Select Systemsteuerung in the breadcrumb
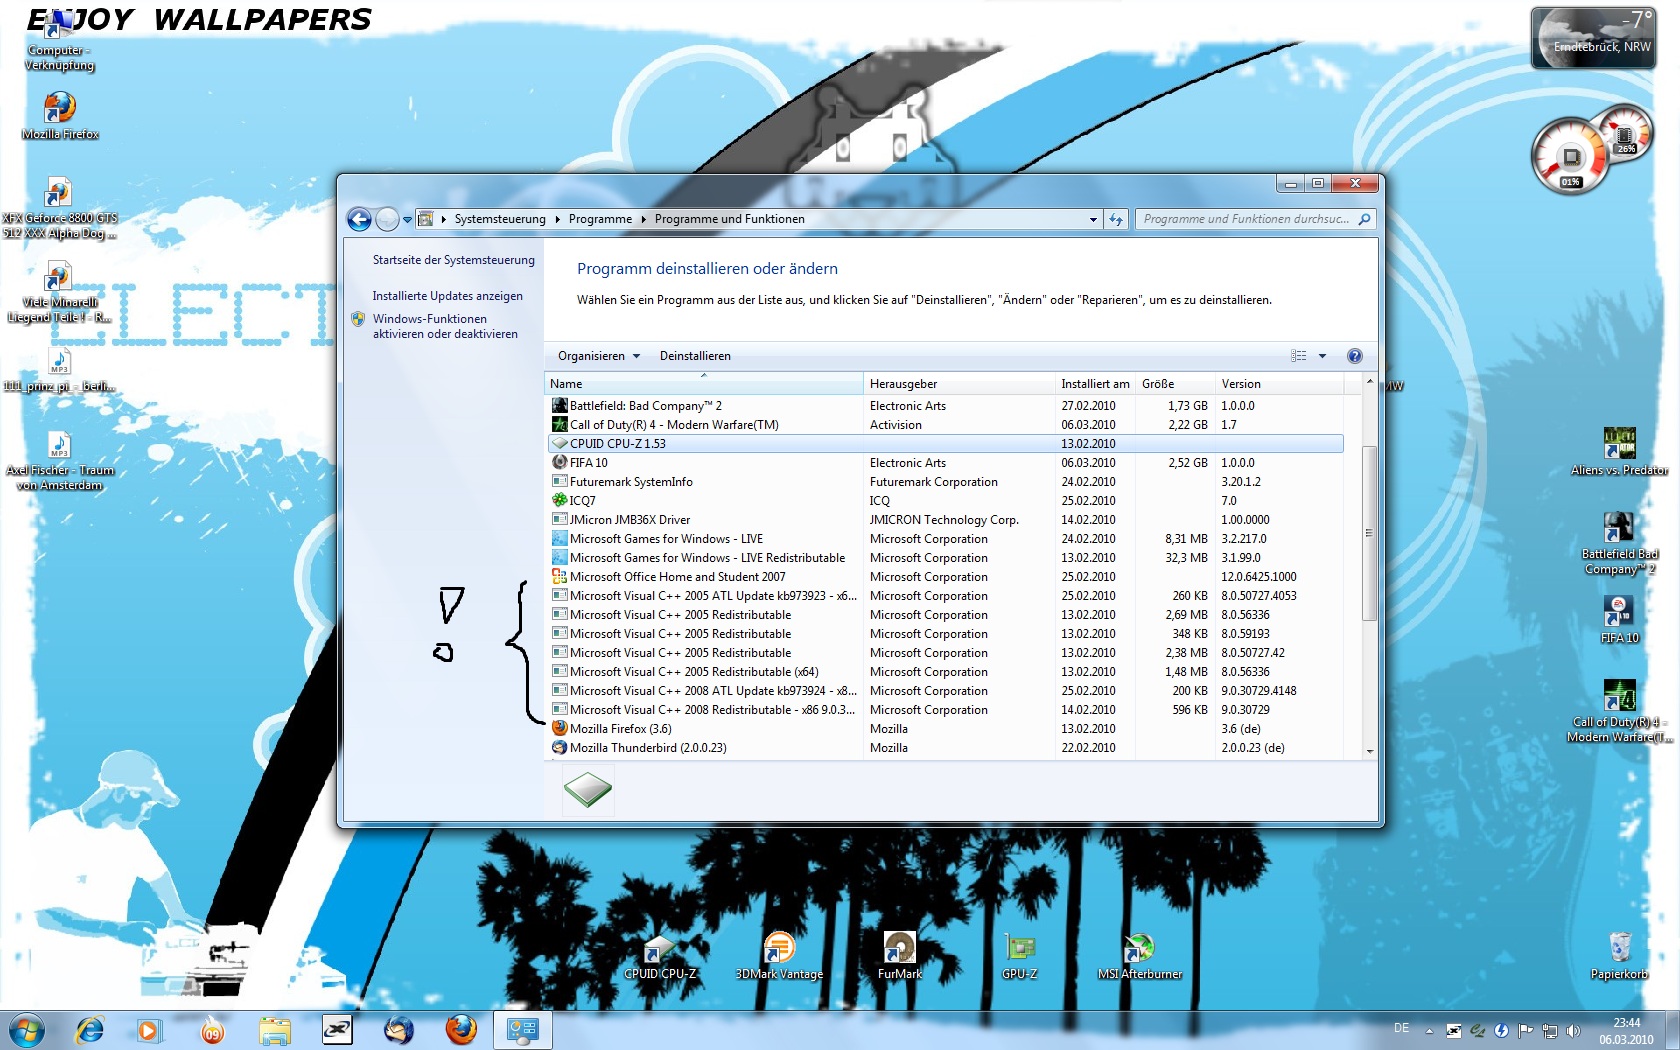This screenshot has width=1680, height=1050. [500, 219]
